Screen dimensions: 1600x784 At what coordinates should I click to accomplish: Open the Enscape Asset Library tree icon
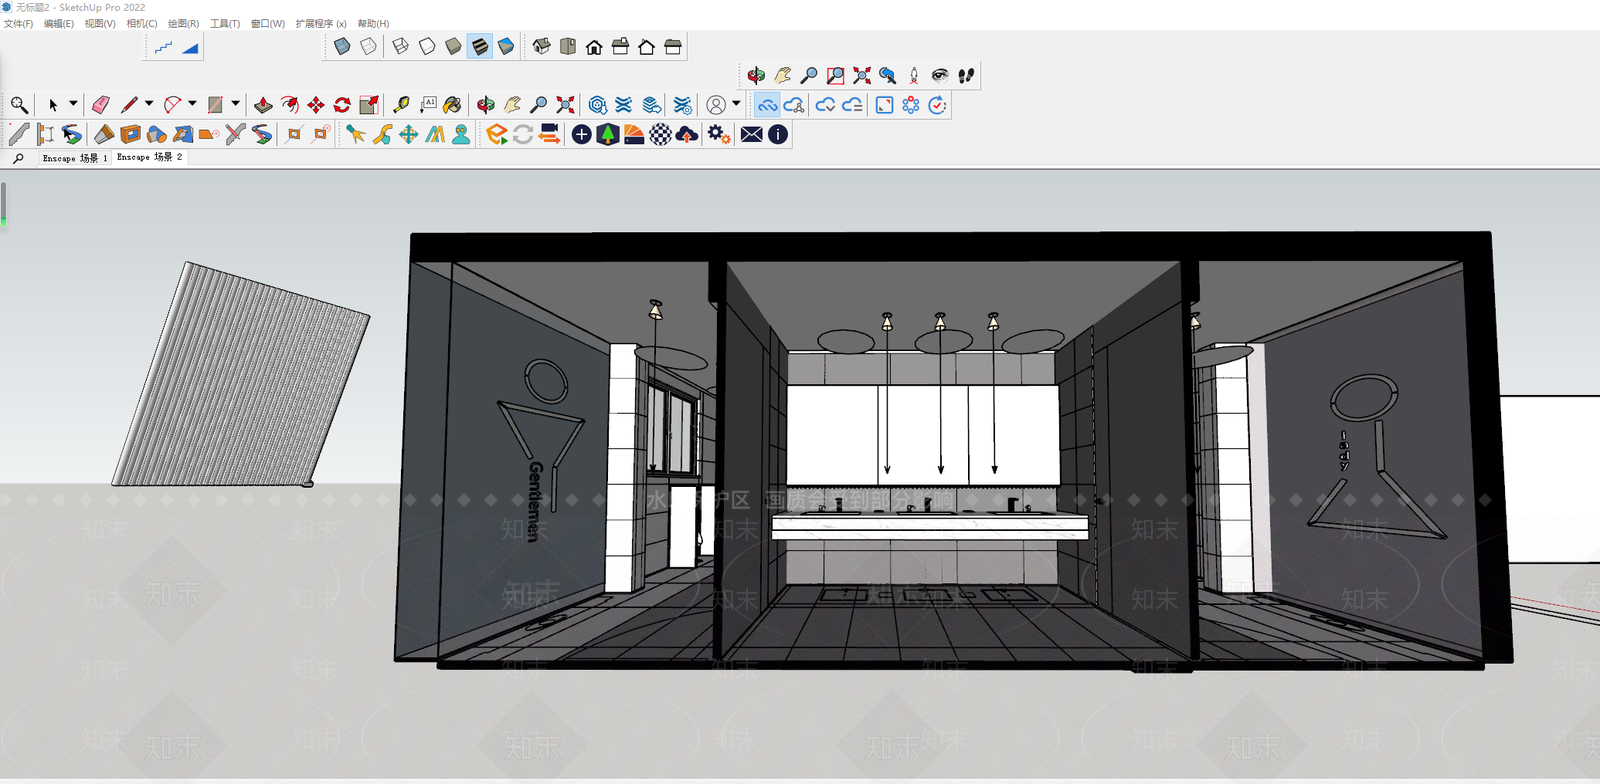[608, 134]
